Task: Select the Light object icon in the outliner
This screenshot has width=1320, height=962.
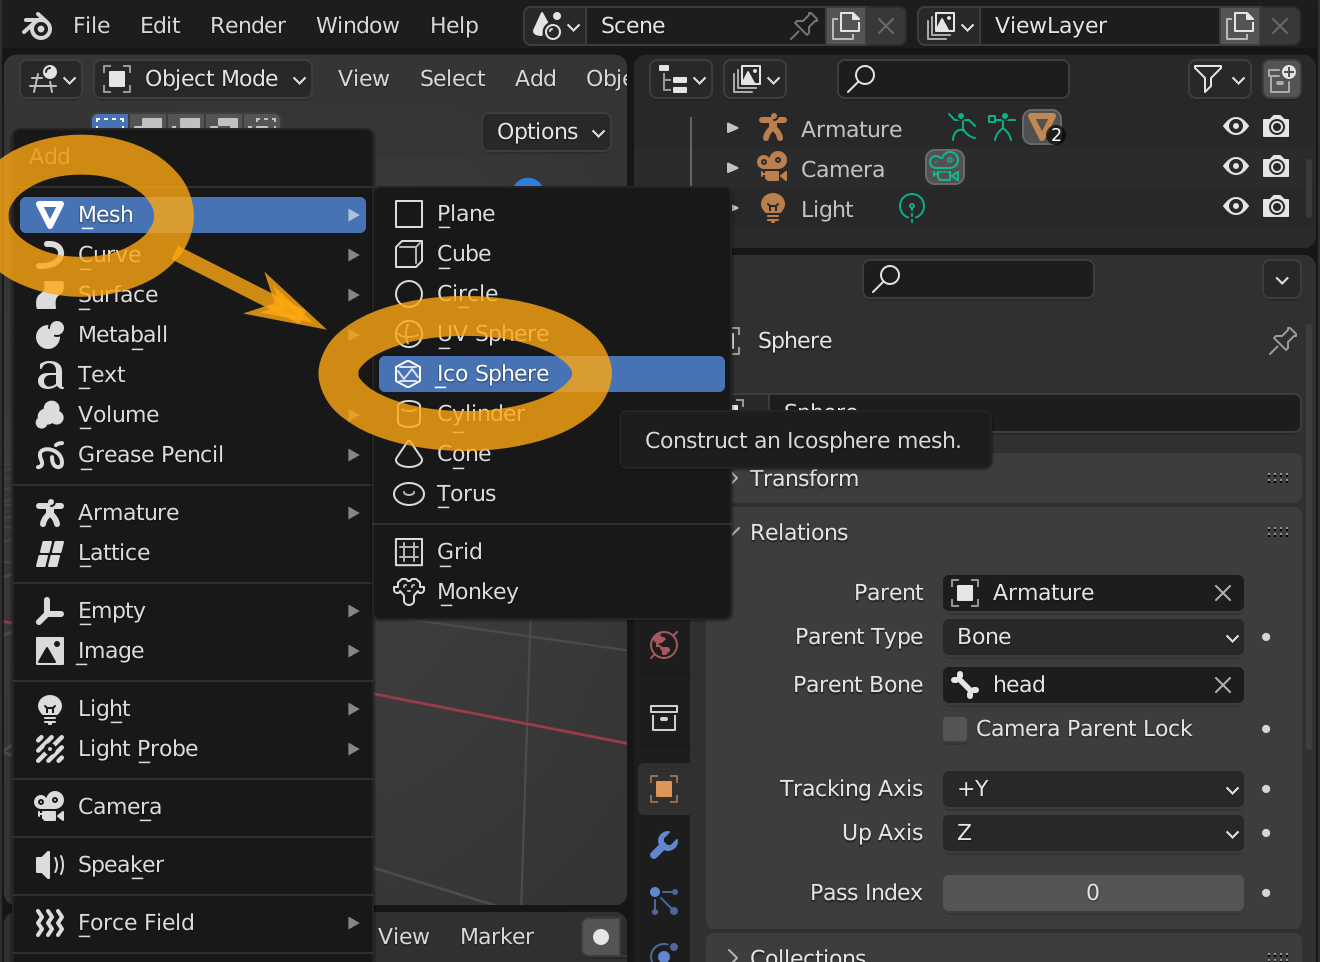Action: (x=772, y=208)
